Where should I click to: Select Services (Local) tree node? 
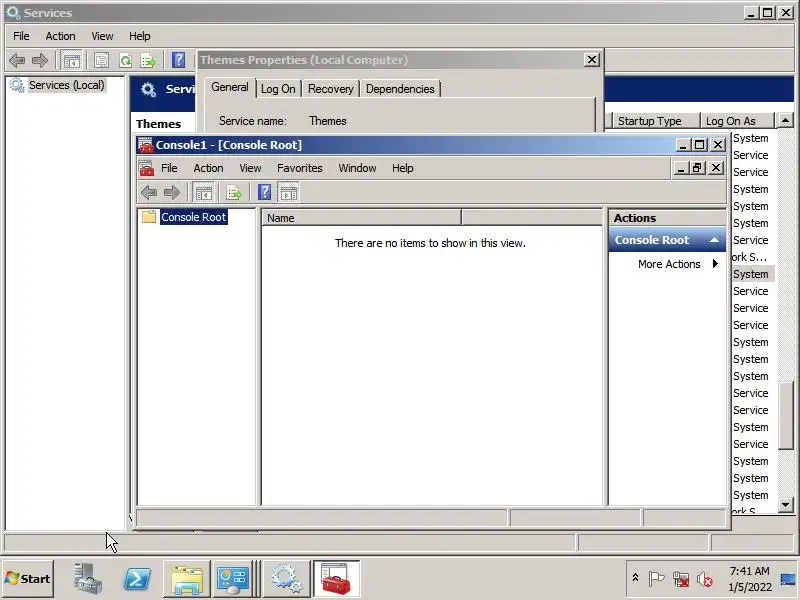click(x=66, y=85)
